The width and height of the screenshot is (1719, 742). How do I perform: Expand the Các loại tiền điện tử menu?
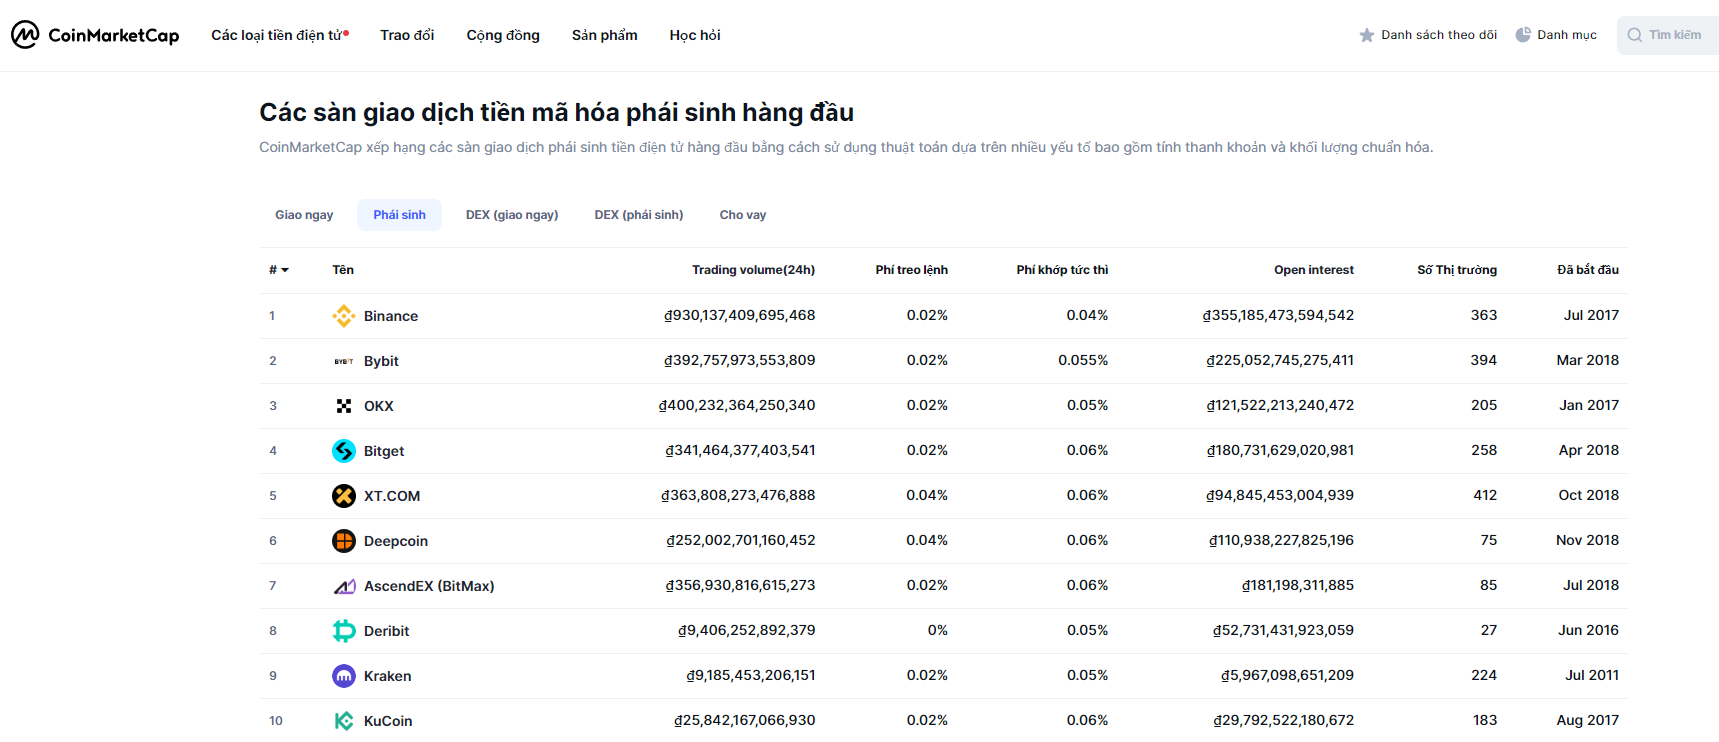click(x=277, y=33)
